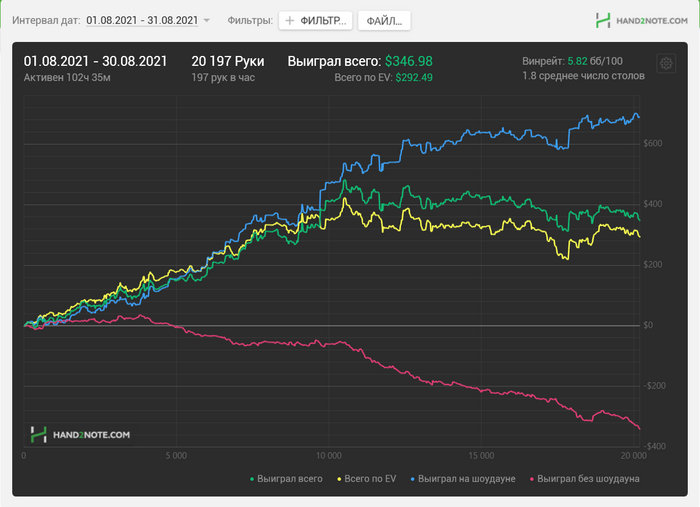
Task: Toggle the Выиграл без шоудауна legend series
Action: coord(584,479)
